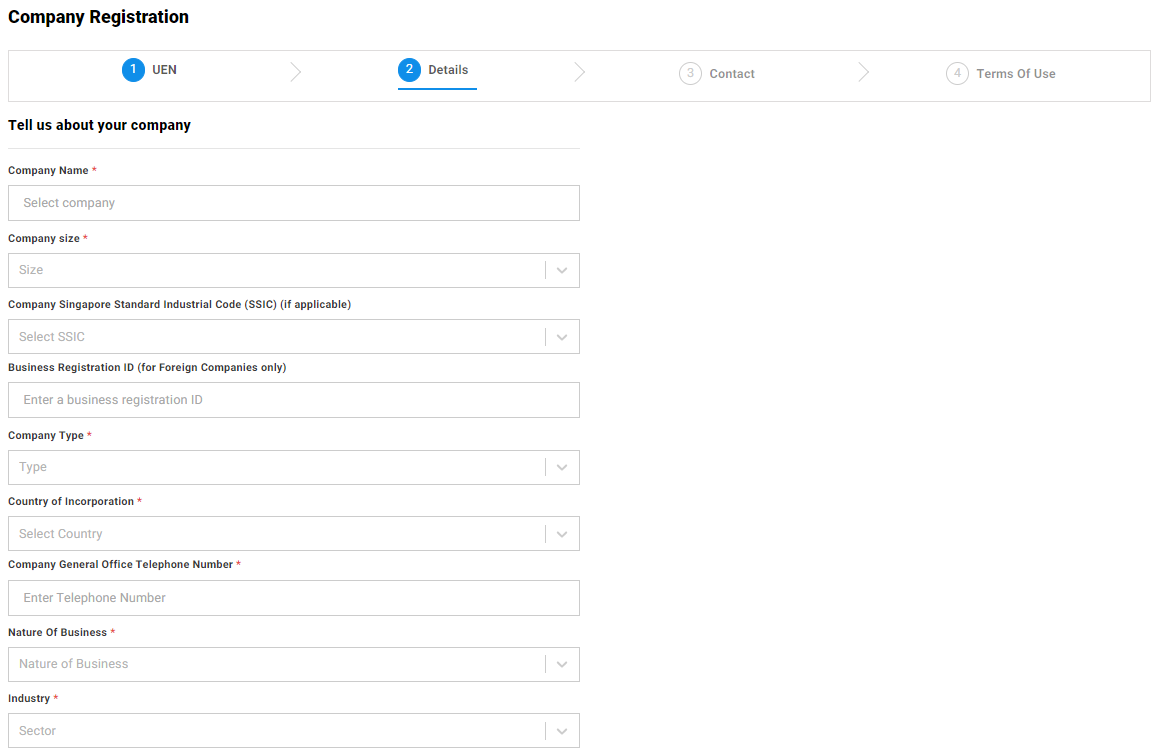Click the chevron before Terms Of Use step
Screen dimensions: 1162x754
[x=864, y=72]
